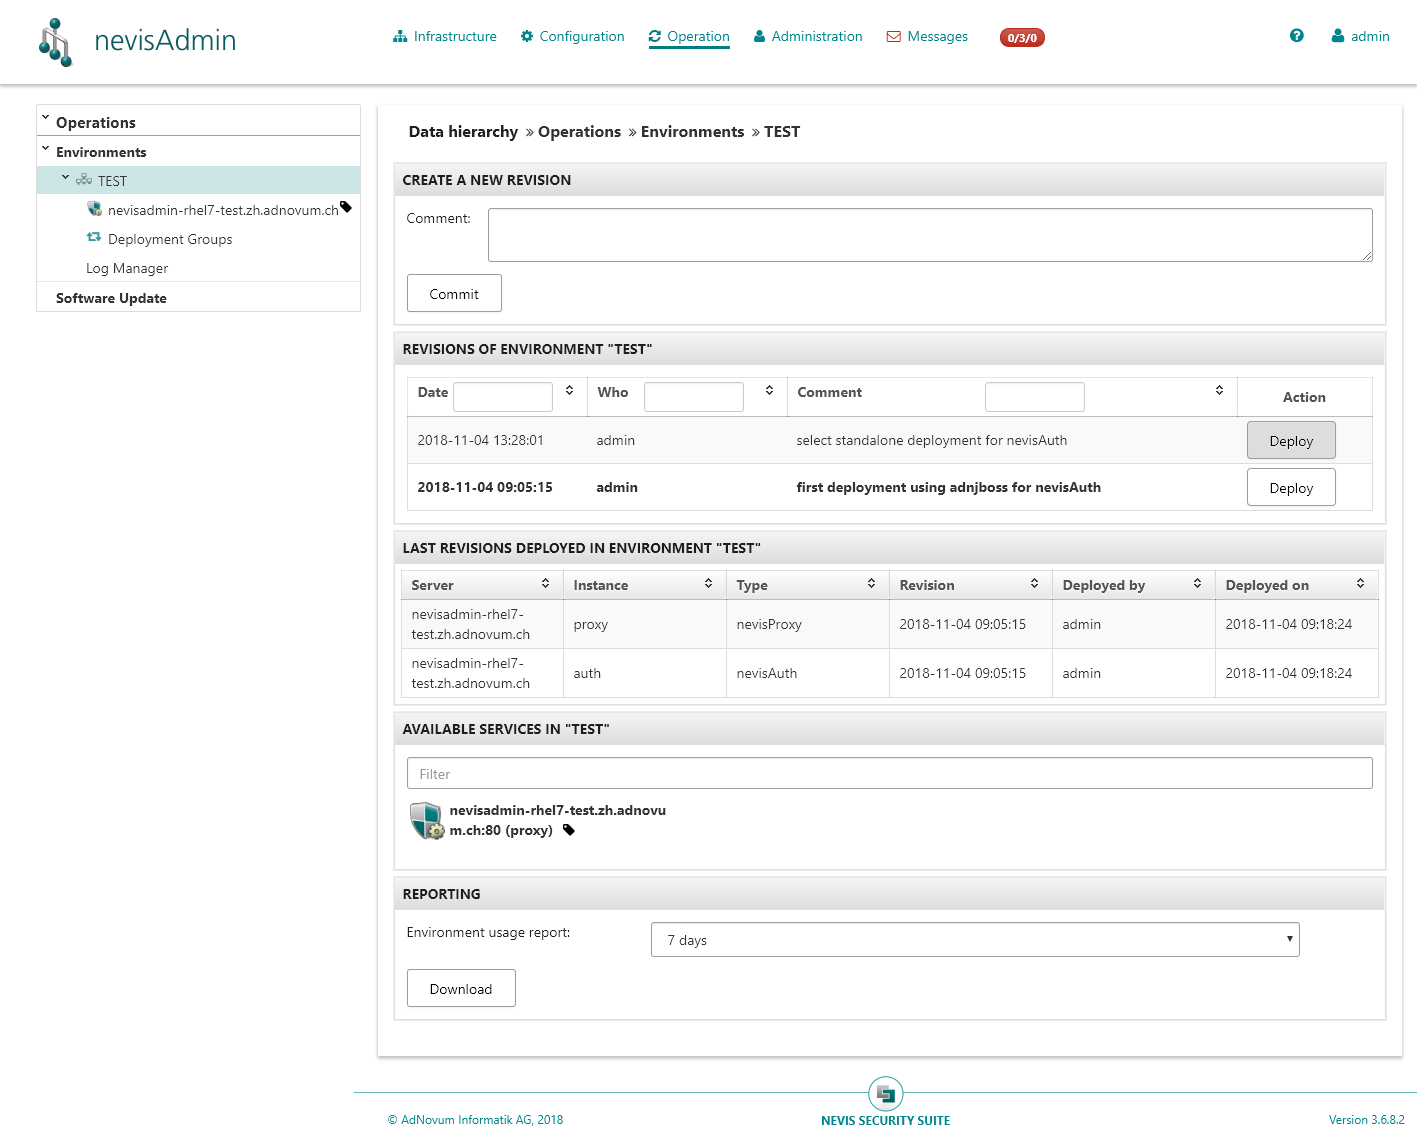Screen dimensions: 1417x1132
Task: Click the Commit button
Action: coord(454,293)
